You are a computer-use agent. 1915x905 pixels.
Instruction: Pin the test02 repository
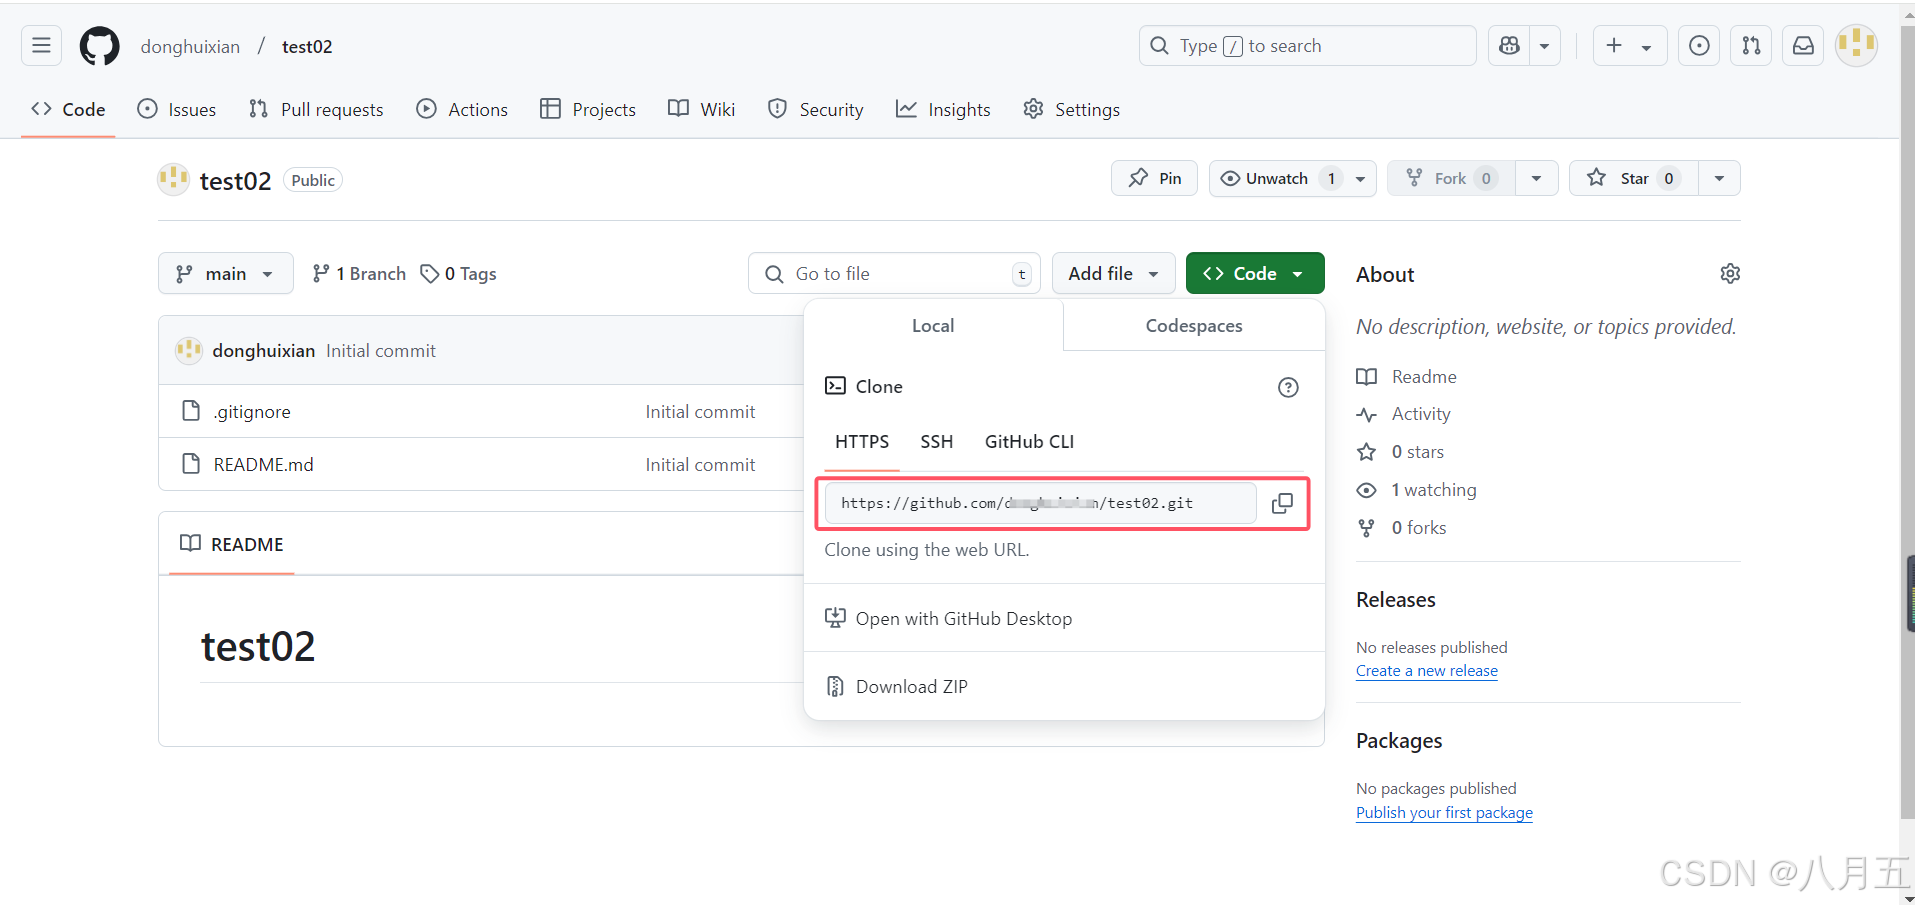pyautogui.click(x=1155, y=178)
